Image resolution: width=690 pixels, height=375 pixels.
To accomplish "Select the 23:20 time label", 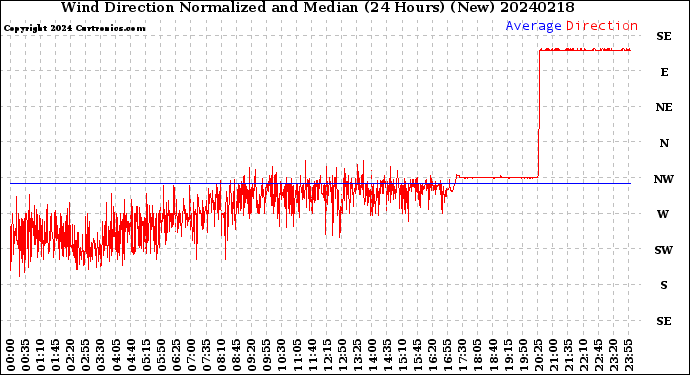I will pyautogui.click(x=613, y=355).
